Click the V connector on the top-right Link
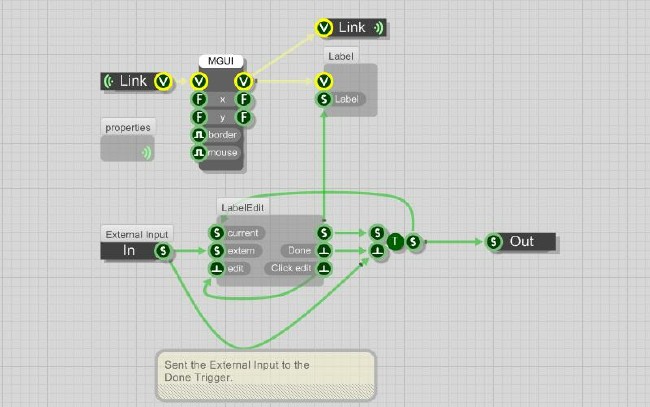650x407 pixels. pos(325,28)
